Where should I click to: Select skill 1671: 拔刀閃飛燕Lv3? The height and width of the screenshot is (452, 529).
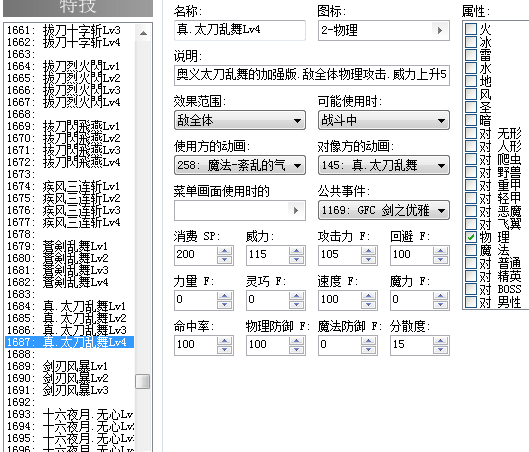pos(70,150)
